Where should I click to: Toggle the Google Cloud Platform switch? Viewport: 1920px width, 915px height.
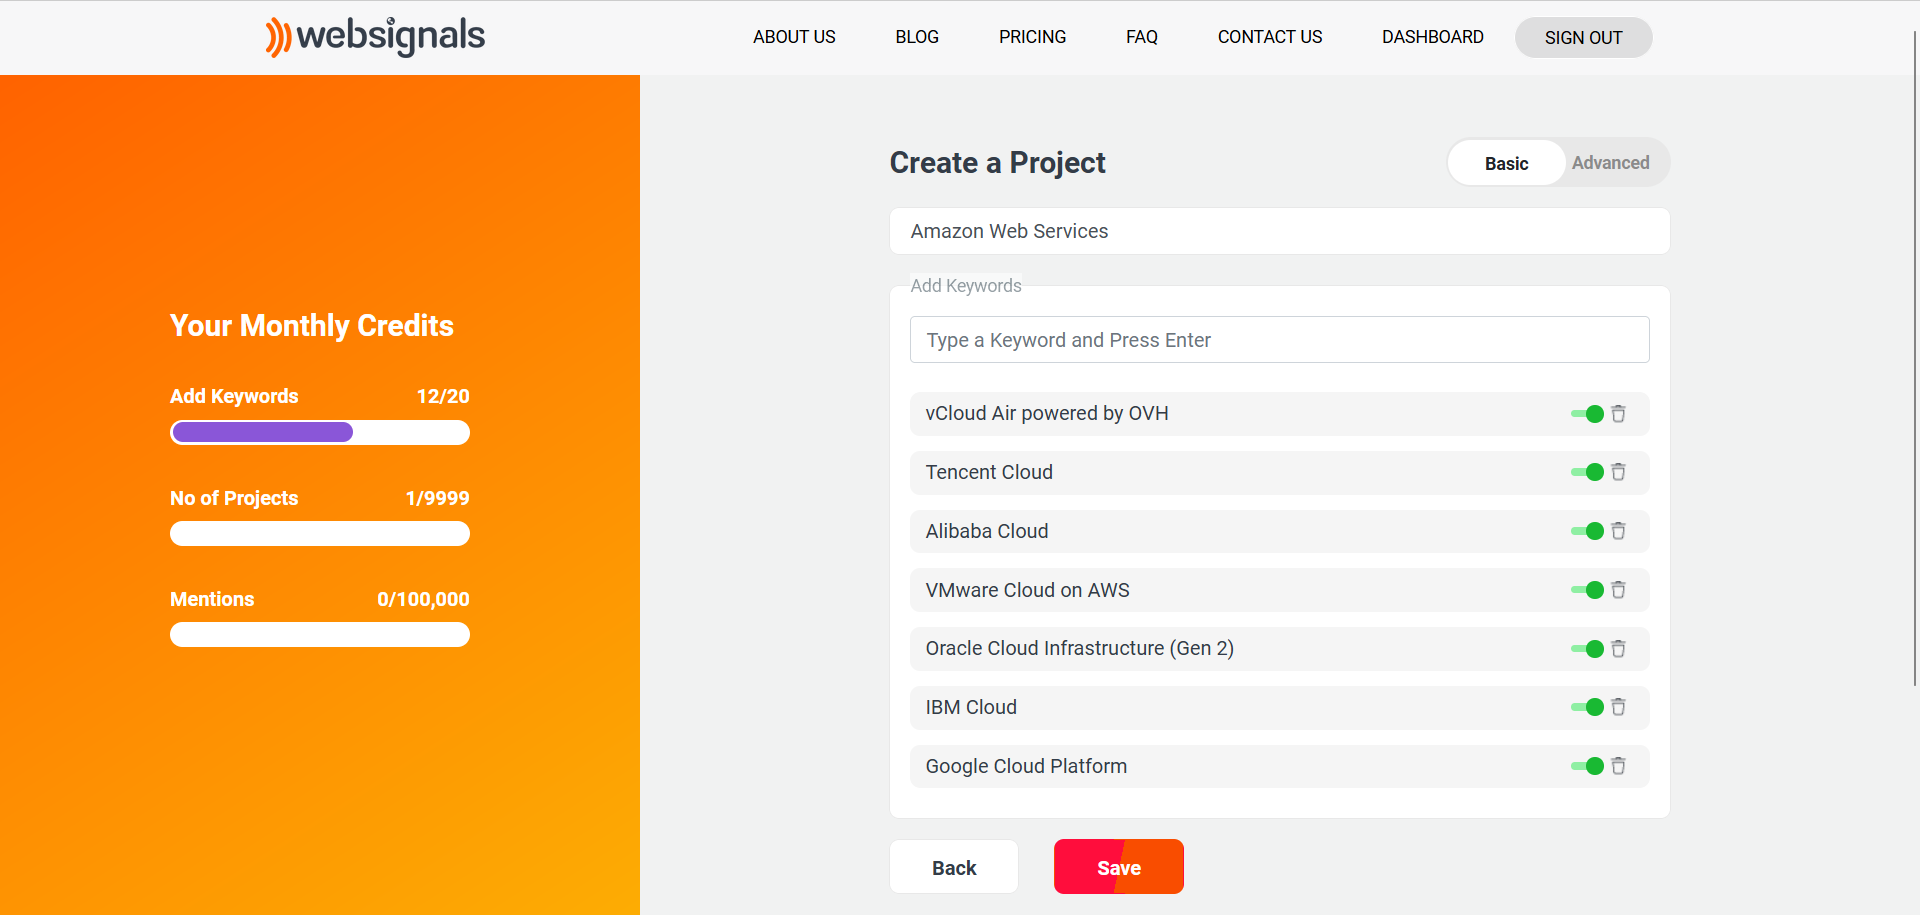(x=1587, y=766)
